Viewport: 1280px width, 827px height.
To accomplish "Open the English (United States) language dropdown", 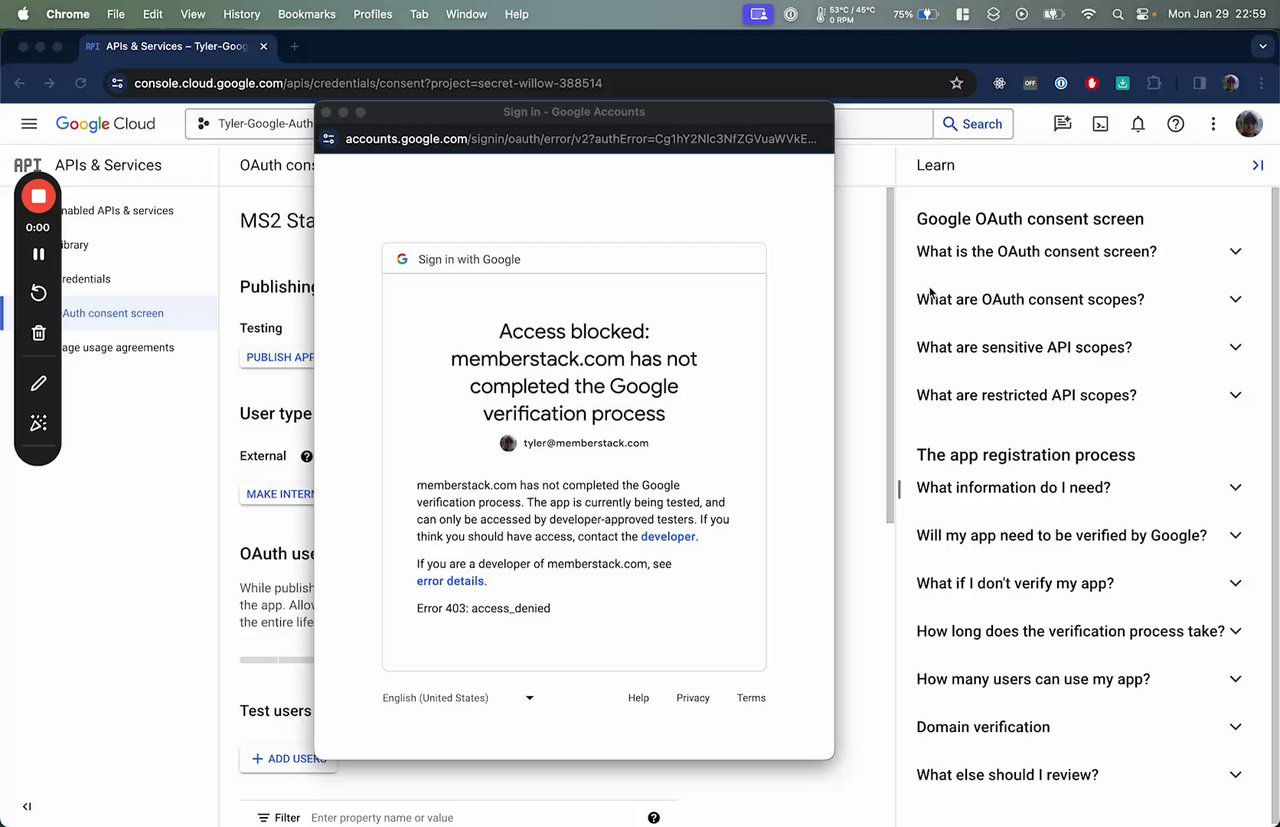I will (458, 698).
